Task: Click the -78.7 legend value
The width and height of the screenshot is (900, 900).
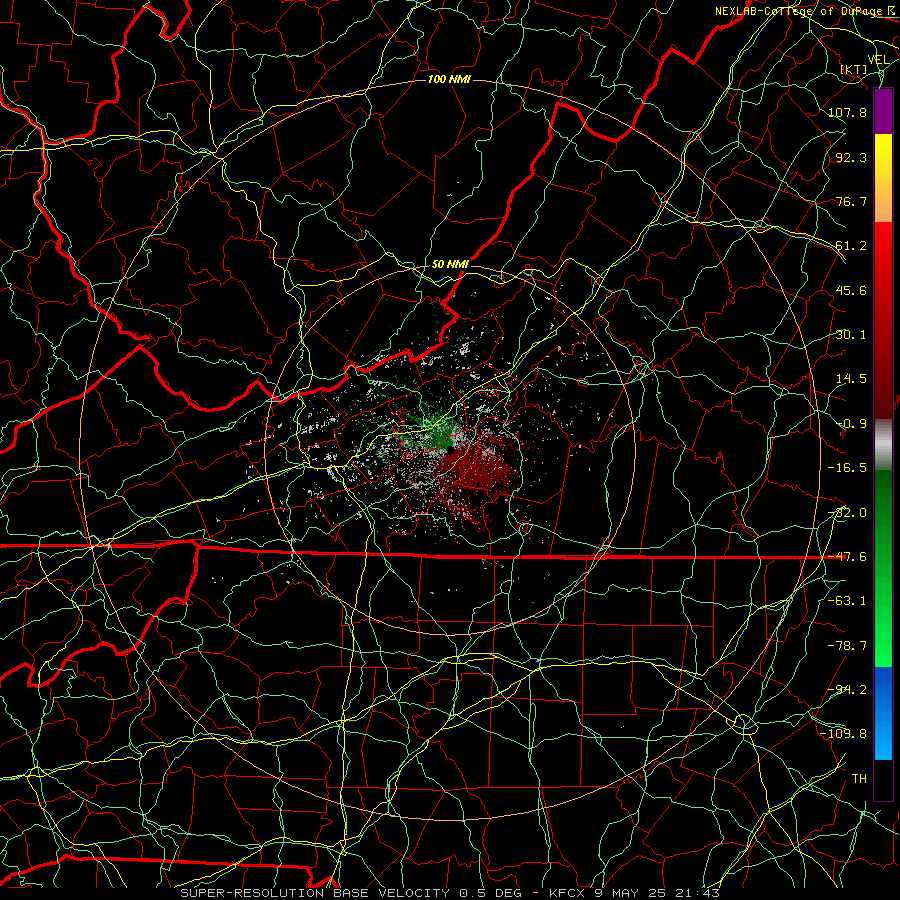Action: pos(847,646)
